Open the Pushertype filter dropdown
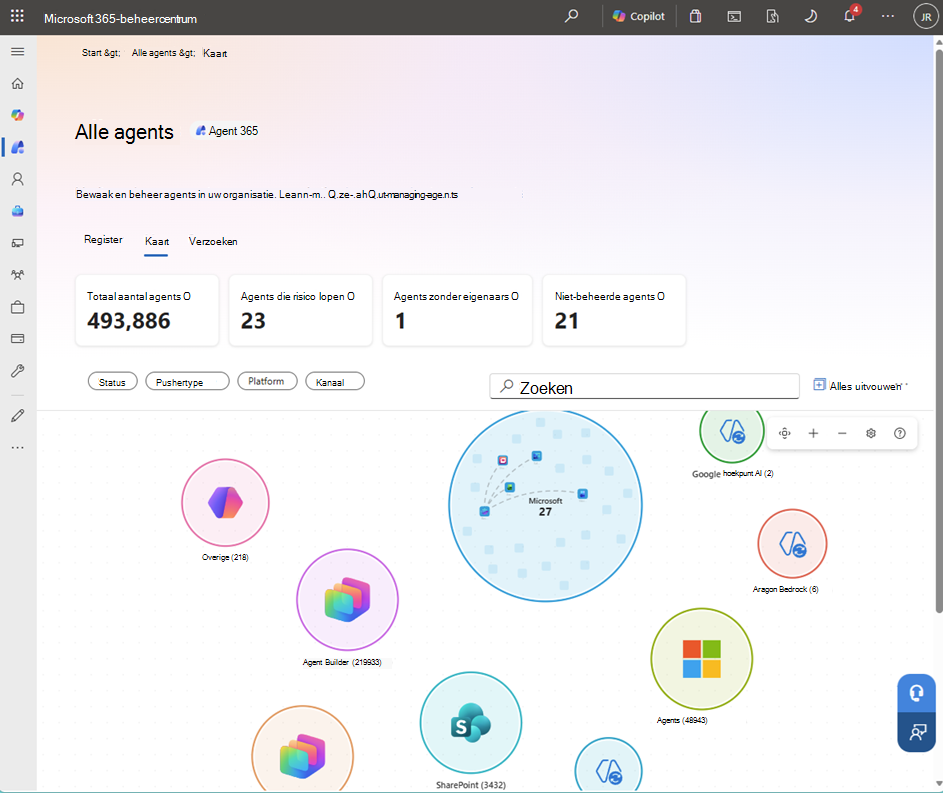 coord(187,382)
